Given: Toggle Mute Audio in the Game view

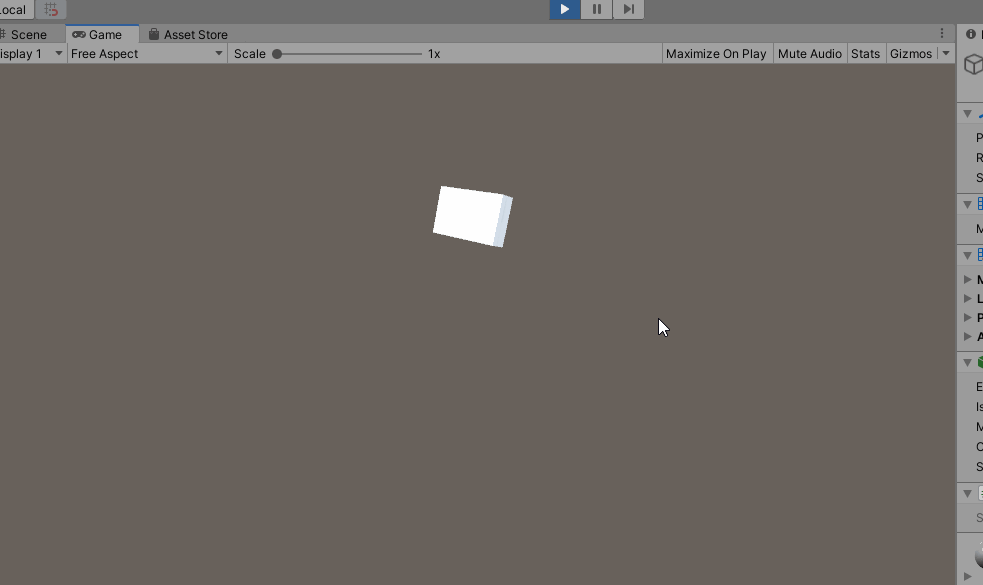Looking at the screenshot, I should pyautogui.click(x=809, y=53).
